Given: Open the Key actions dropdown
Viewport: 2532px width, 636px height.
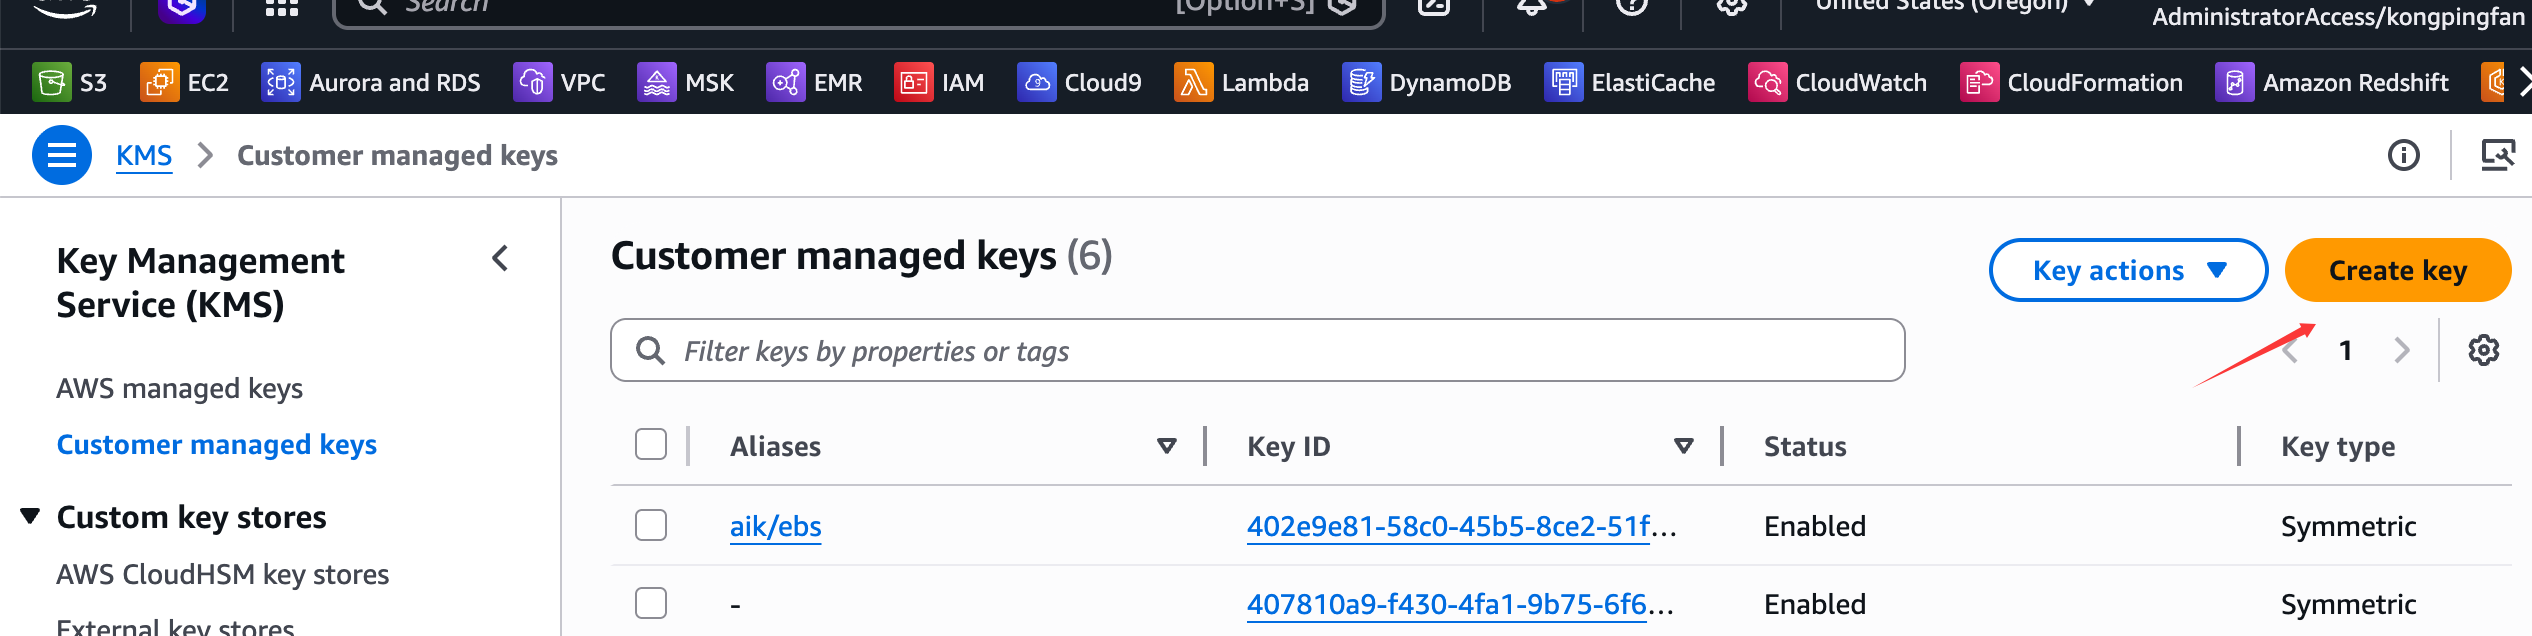Looking at the screenshot, I should (2127, 270).
